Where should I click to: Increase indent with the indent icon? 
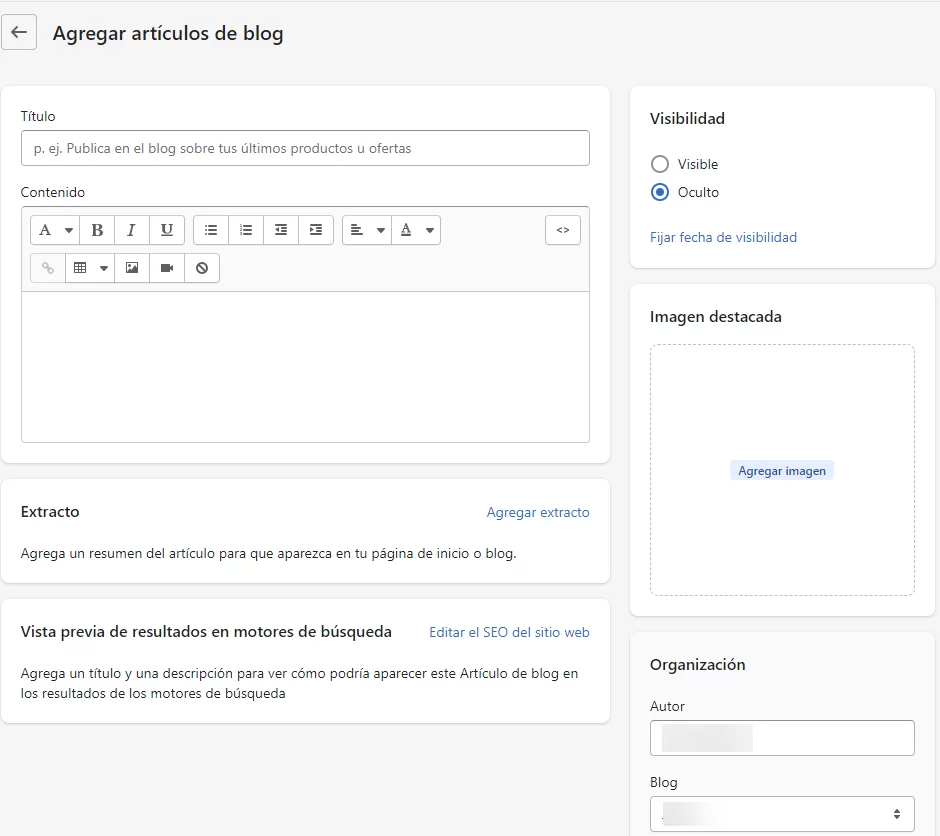pyautogui.click(x=315, y=230)
